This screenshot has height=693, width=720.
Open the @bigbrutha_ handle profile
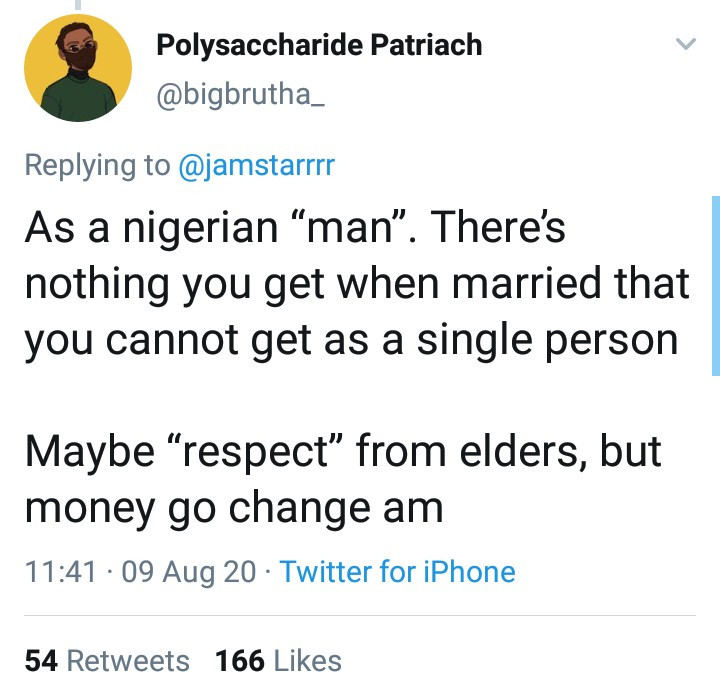click(241, 94)
